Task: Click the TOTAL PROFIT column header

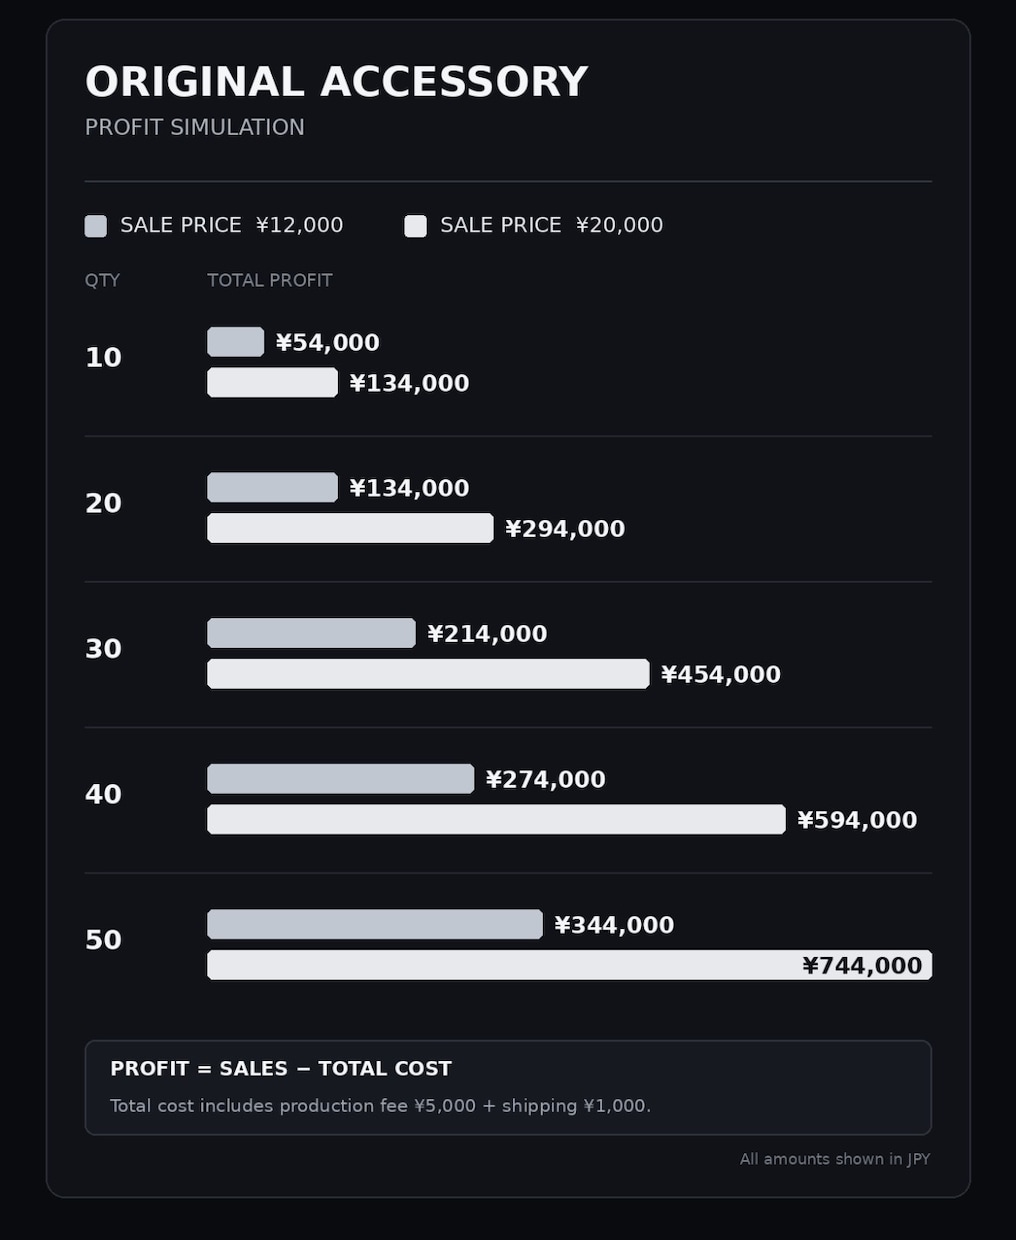Action: point(270,280)
